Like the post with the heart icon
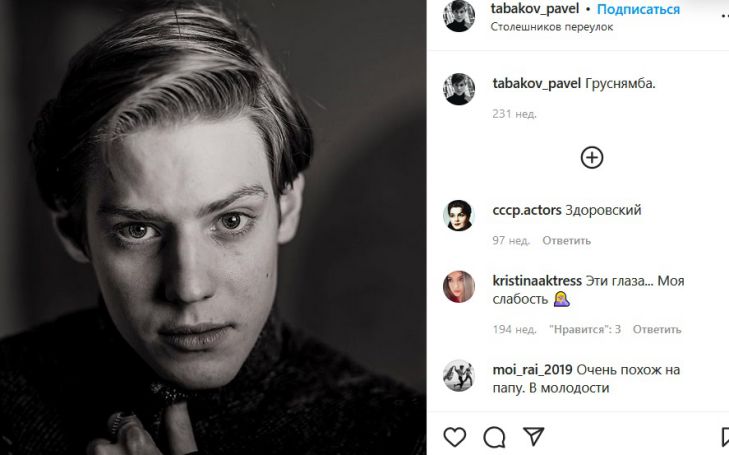The width and height of the screenshot is (729, 455). point(455,437)
